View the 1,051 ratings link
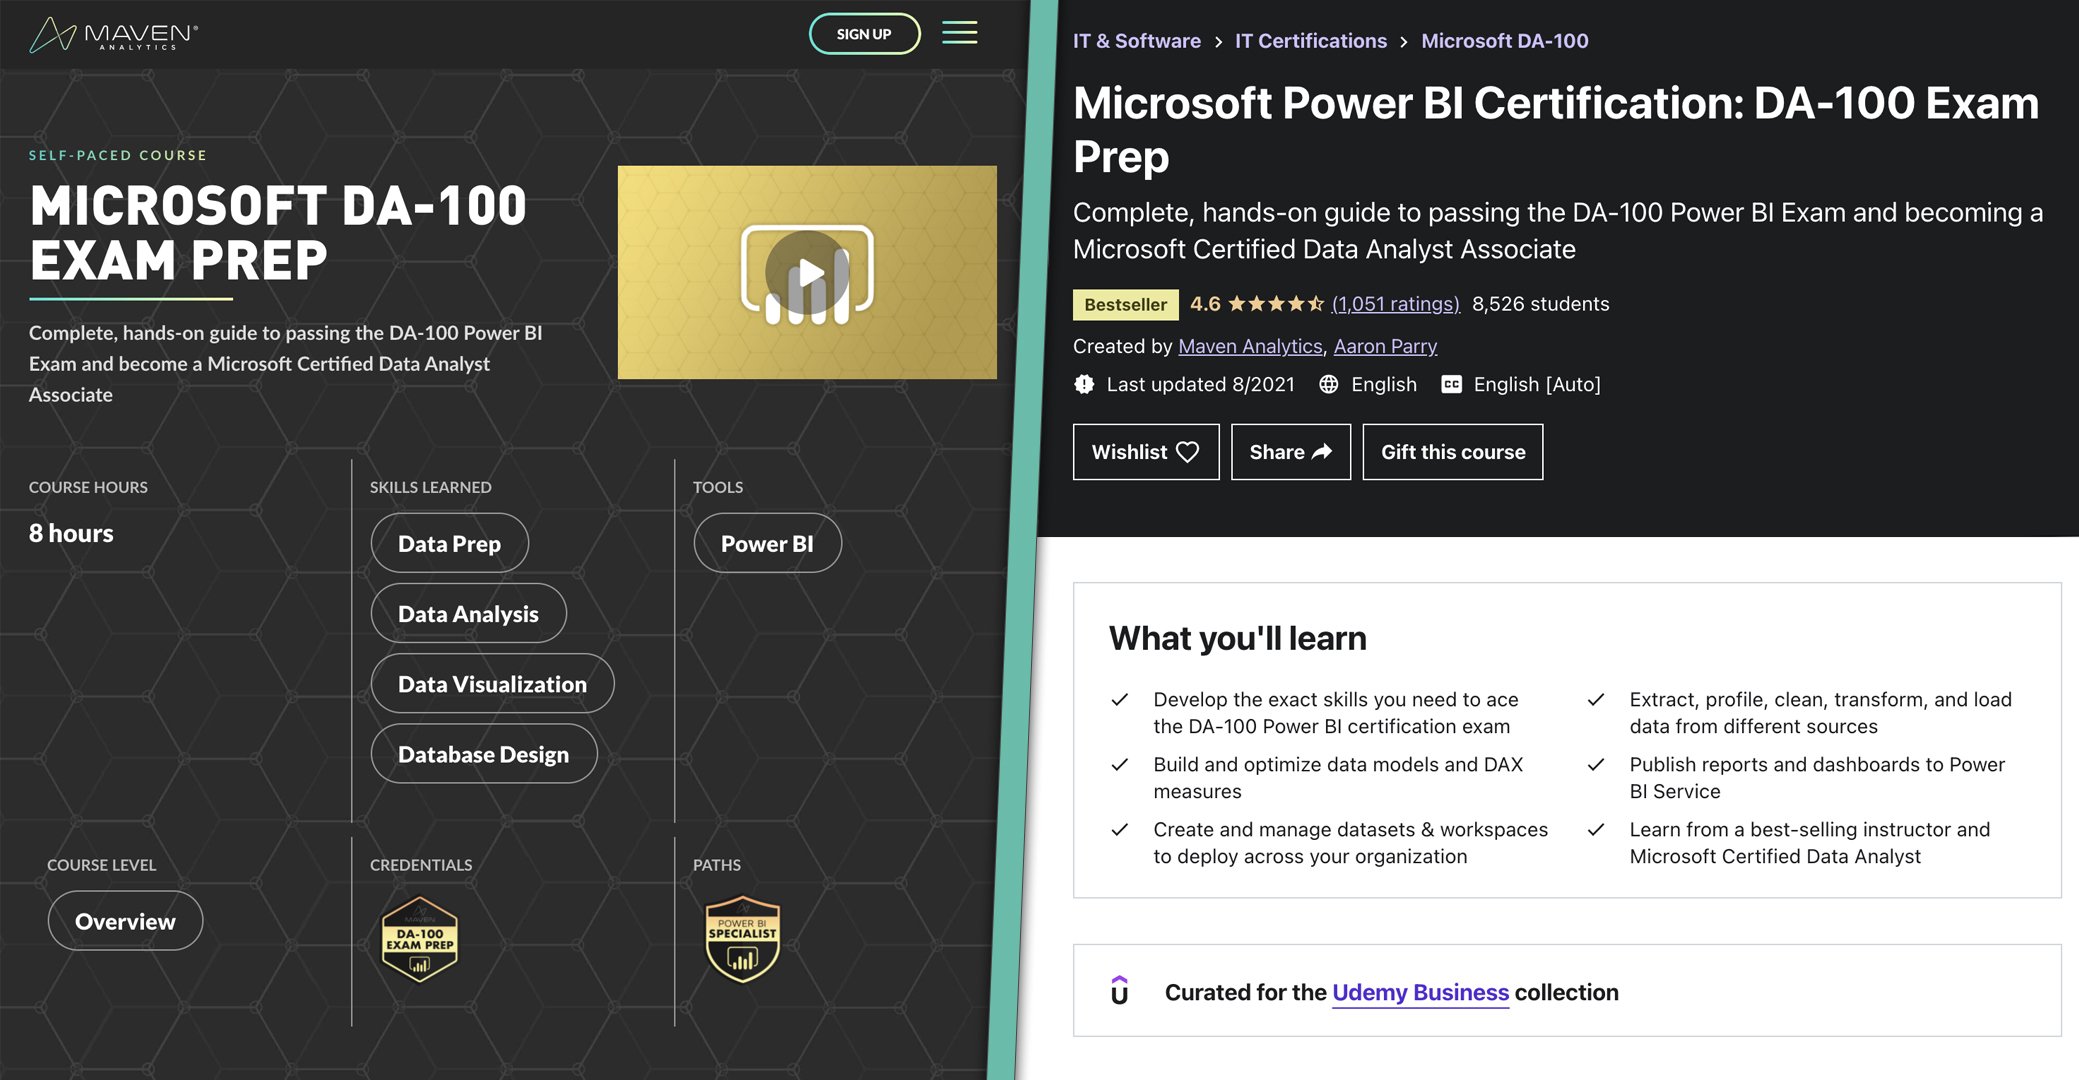 [x=1395, y=304]
